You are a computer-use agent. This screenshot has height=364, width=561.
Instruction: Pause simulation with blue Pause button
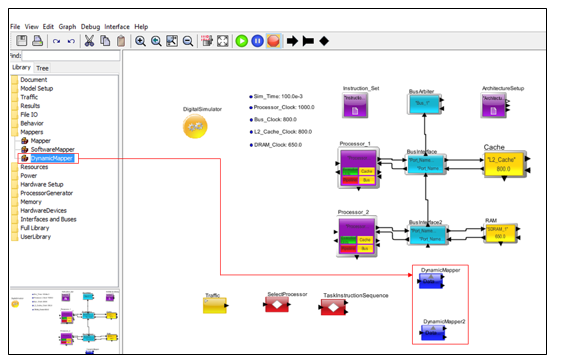click(x=257, y=41)
